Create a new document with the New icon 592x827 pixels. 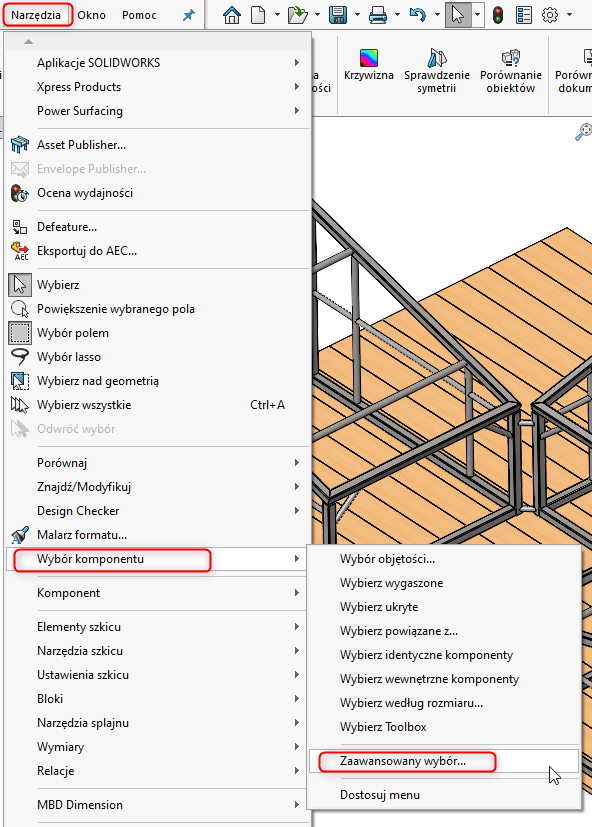258,15
